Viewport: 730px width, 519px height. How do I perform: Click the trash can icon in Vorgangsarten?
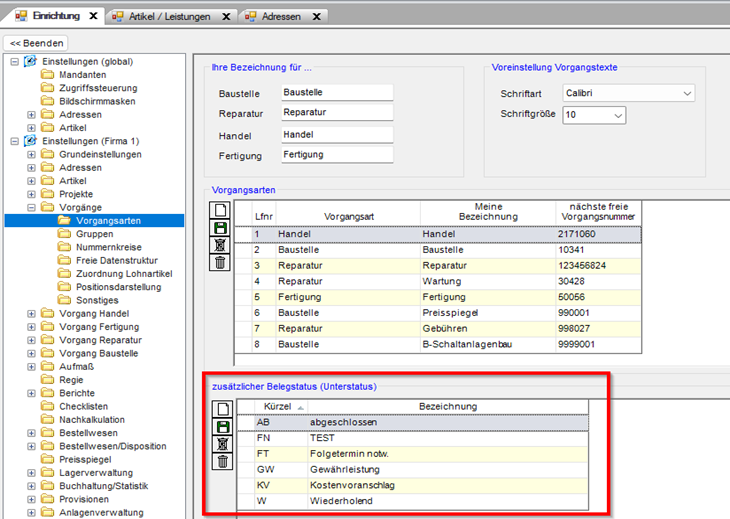[221, 263]
